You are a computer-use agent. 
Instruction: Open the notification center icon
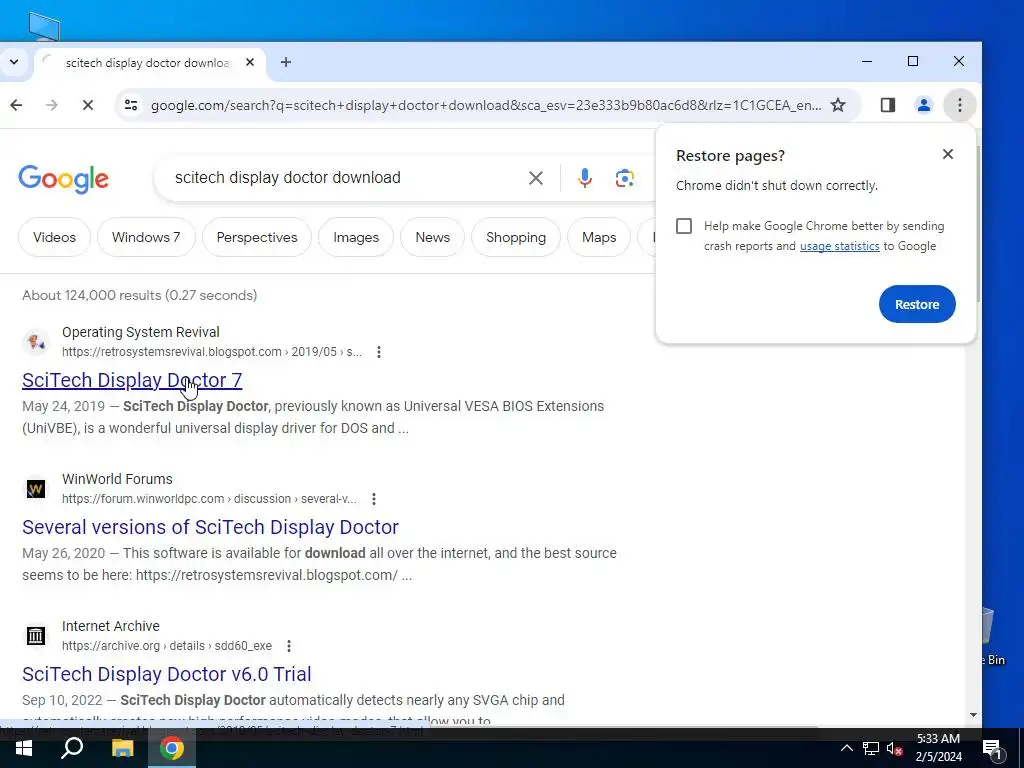(993, 750)
